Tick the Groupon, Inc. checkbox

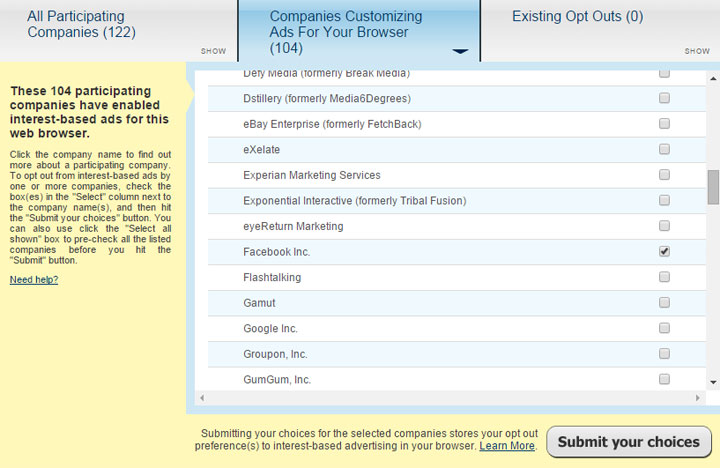[664, 354]
